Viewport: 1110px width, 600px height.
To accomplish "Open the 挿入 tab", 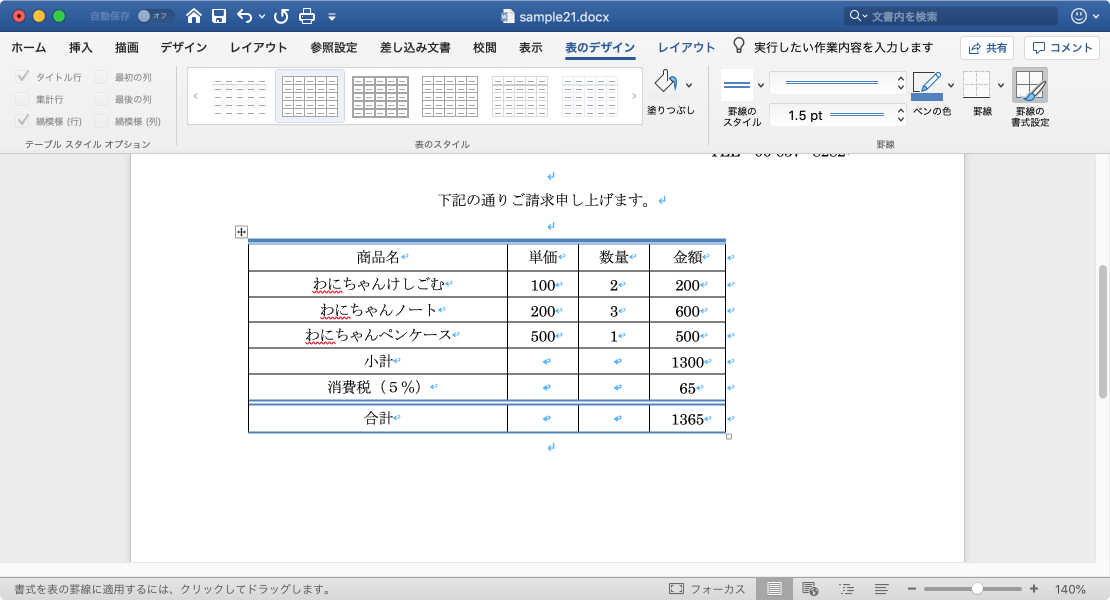I will coord(81,47).
